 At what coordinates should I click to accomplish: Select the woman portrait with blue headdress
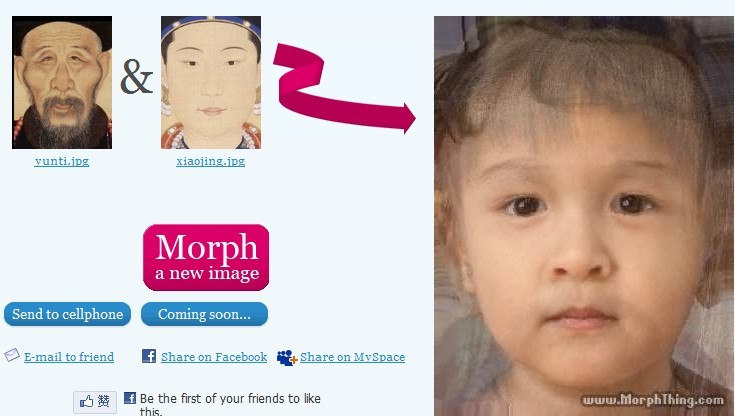(x=211, y=83)
